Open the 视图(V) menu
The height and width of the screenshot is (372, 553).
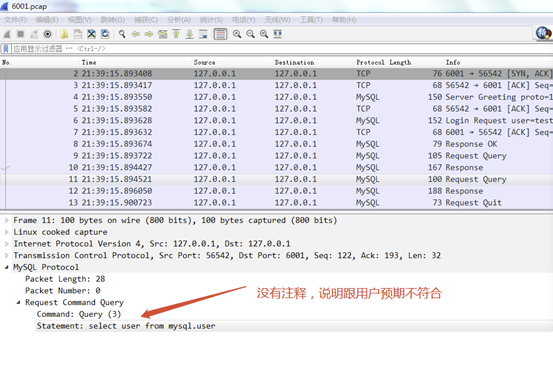pyautogui.click(x=79, y=20)
